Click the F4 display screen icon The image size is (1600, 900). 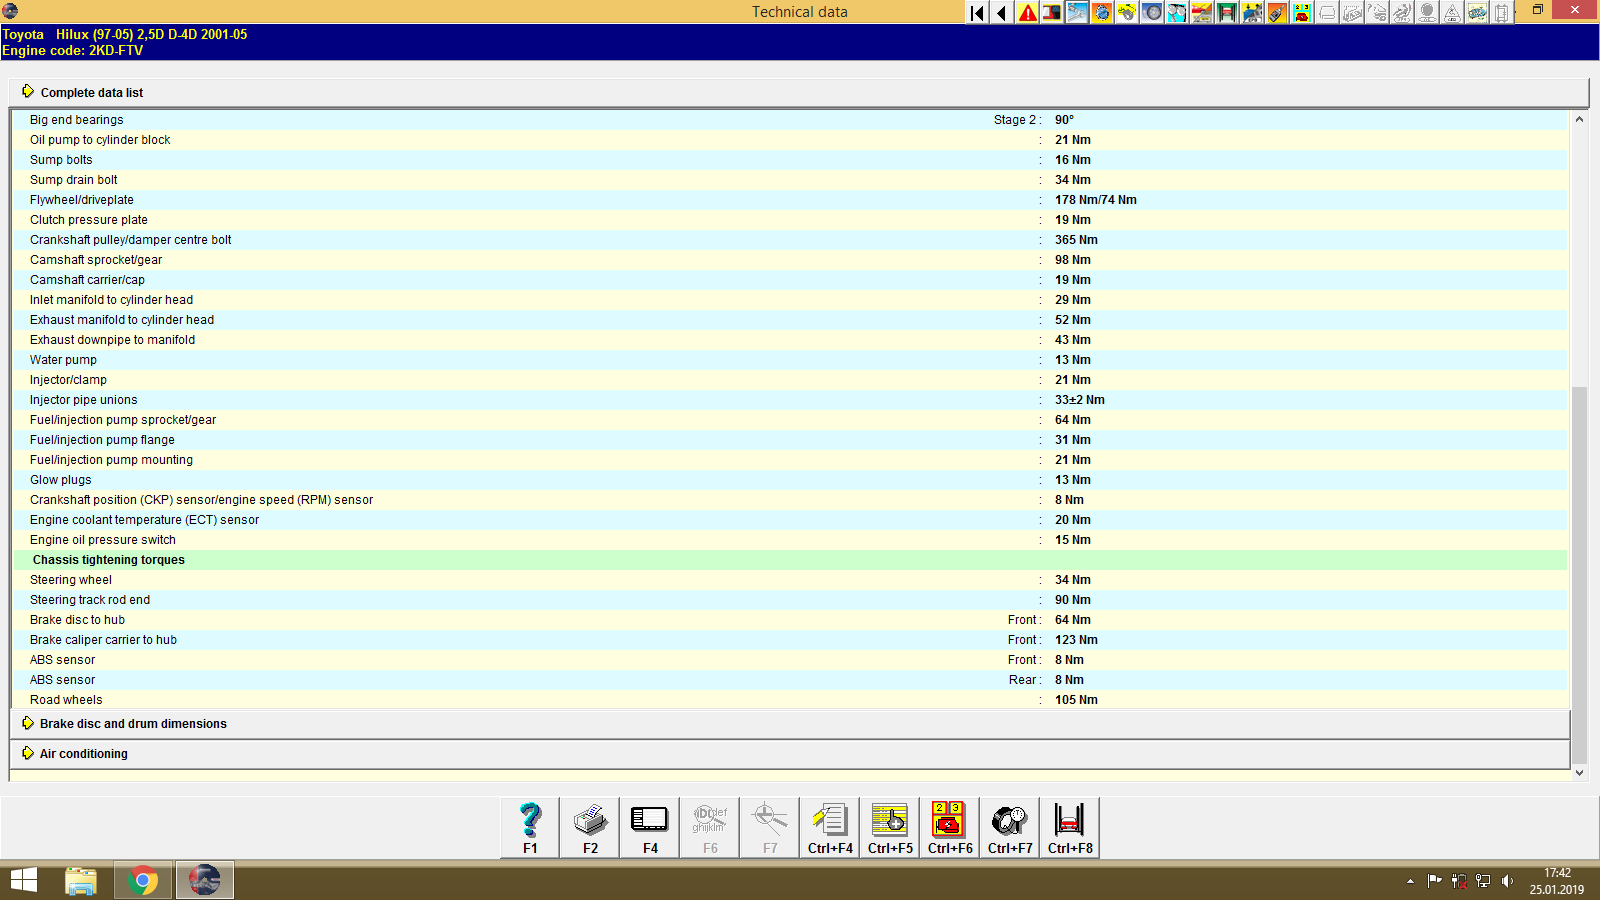point(649,826)
